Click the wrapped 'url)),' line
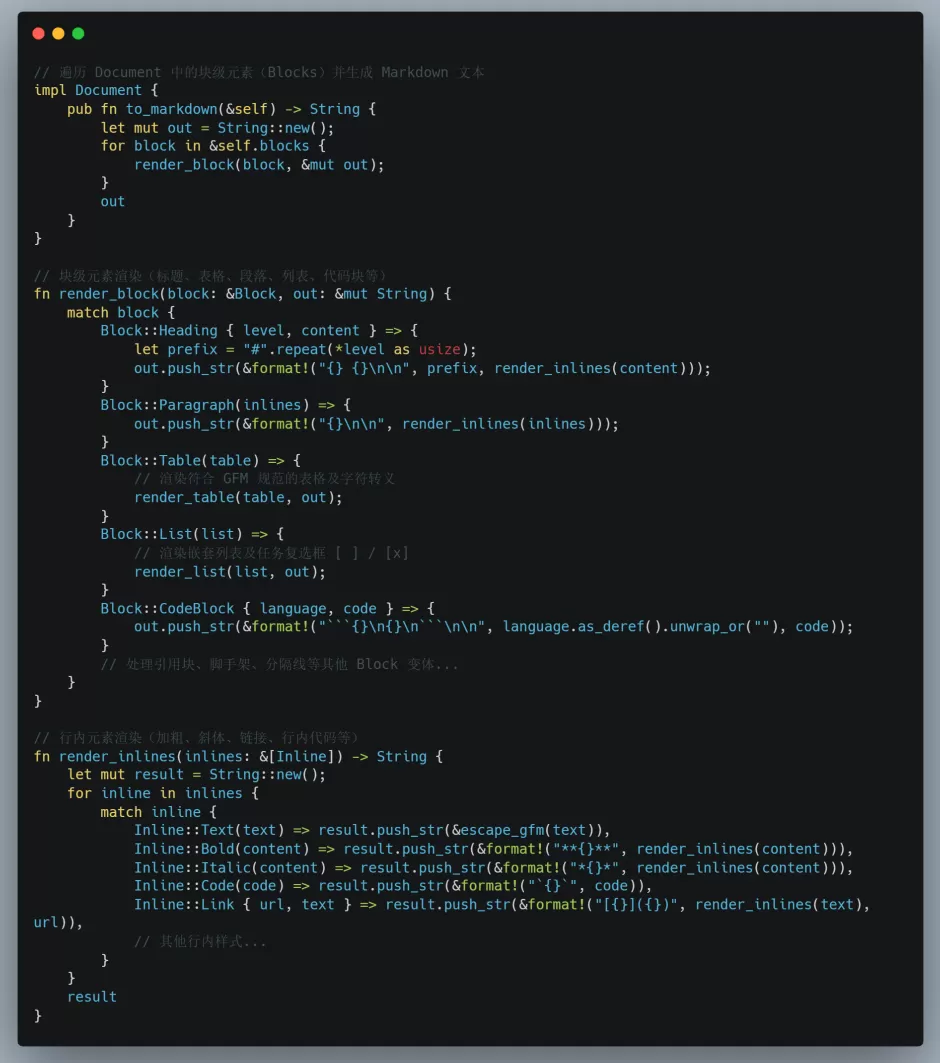Screen dimensions: 940x1063 click(x=58, y=923)
